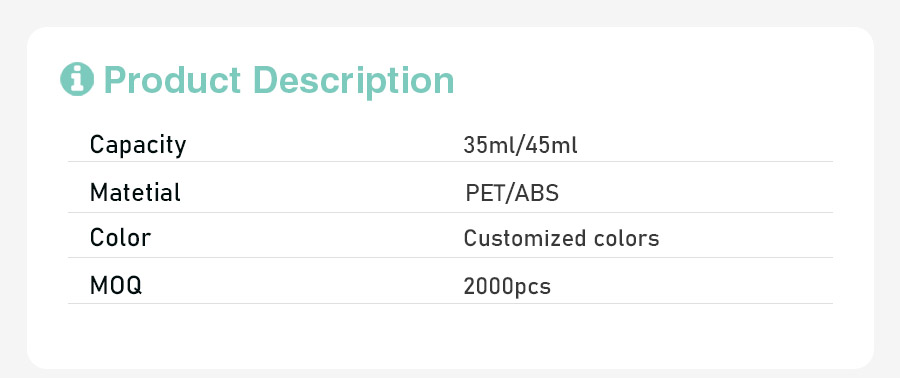Click the divider line below MOQ row
Viewport: 900px width, 378px height.
coord(450,303)
